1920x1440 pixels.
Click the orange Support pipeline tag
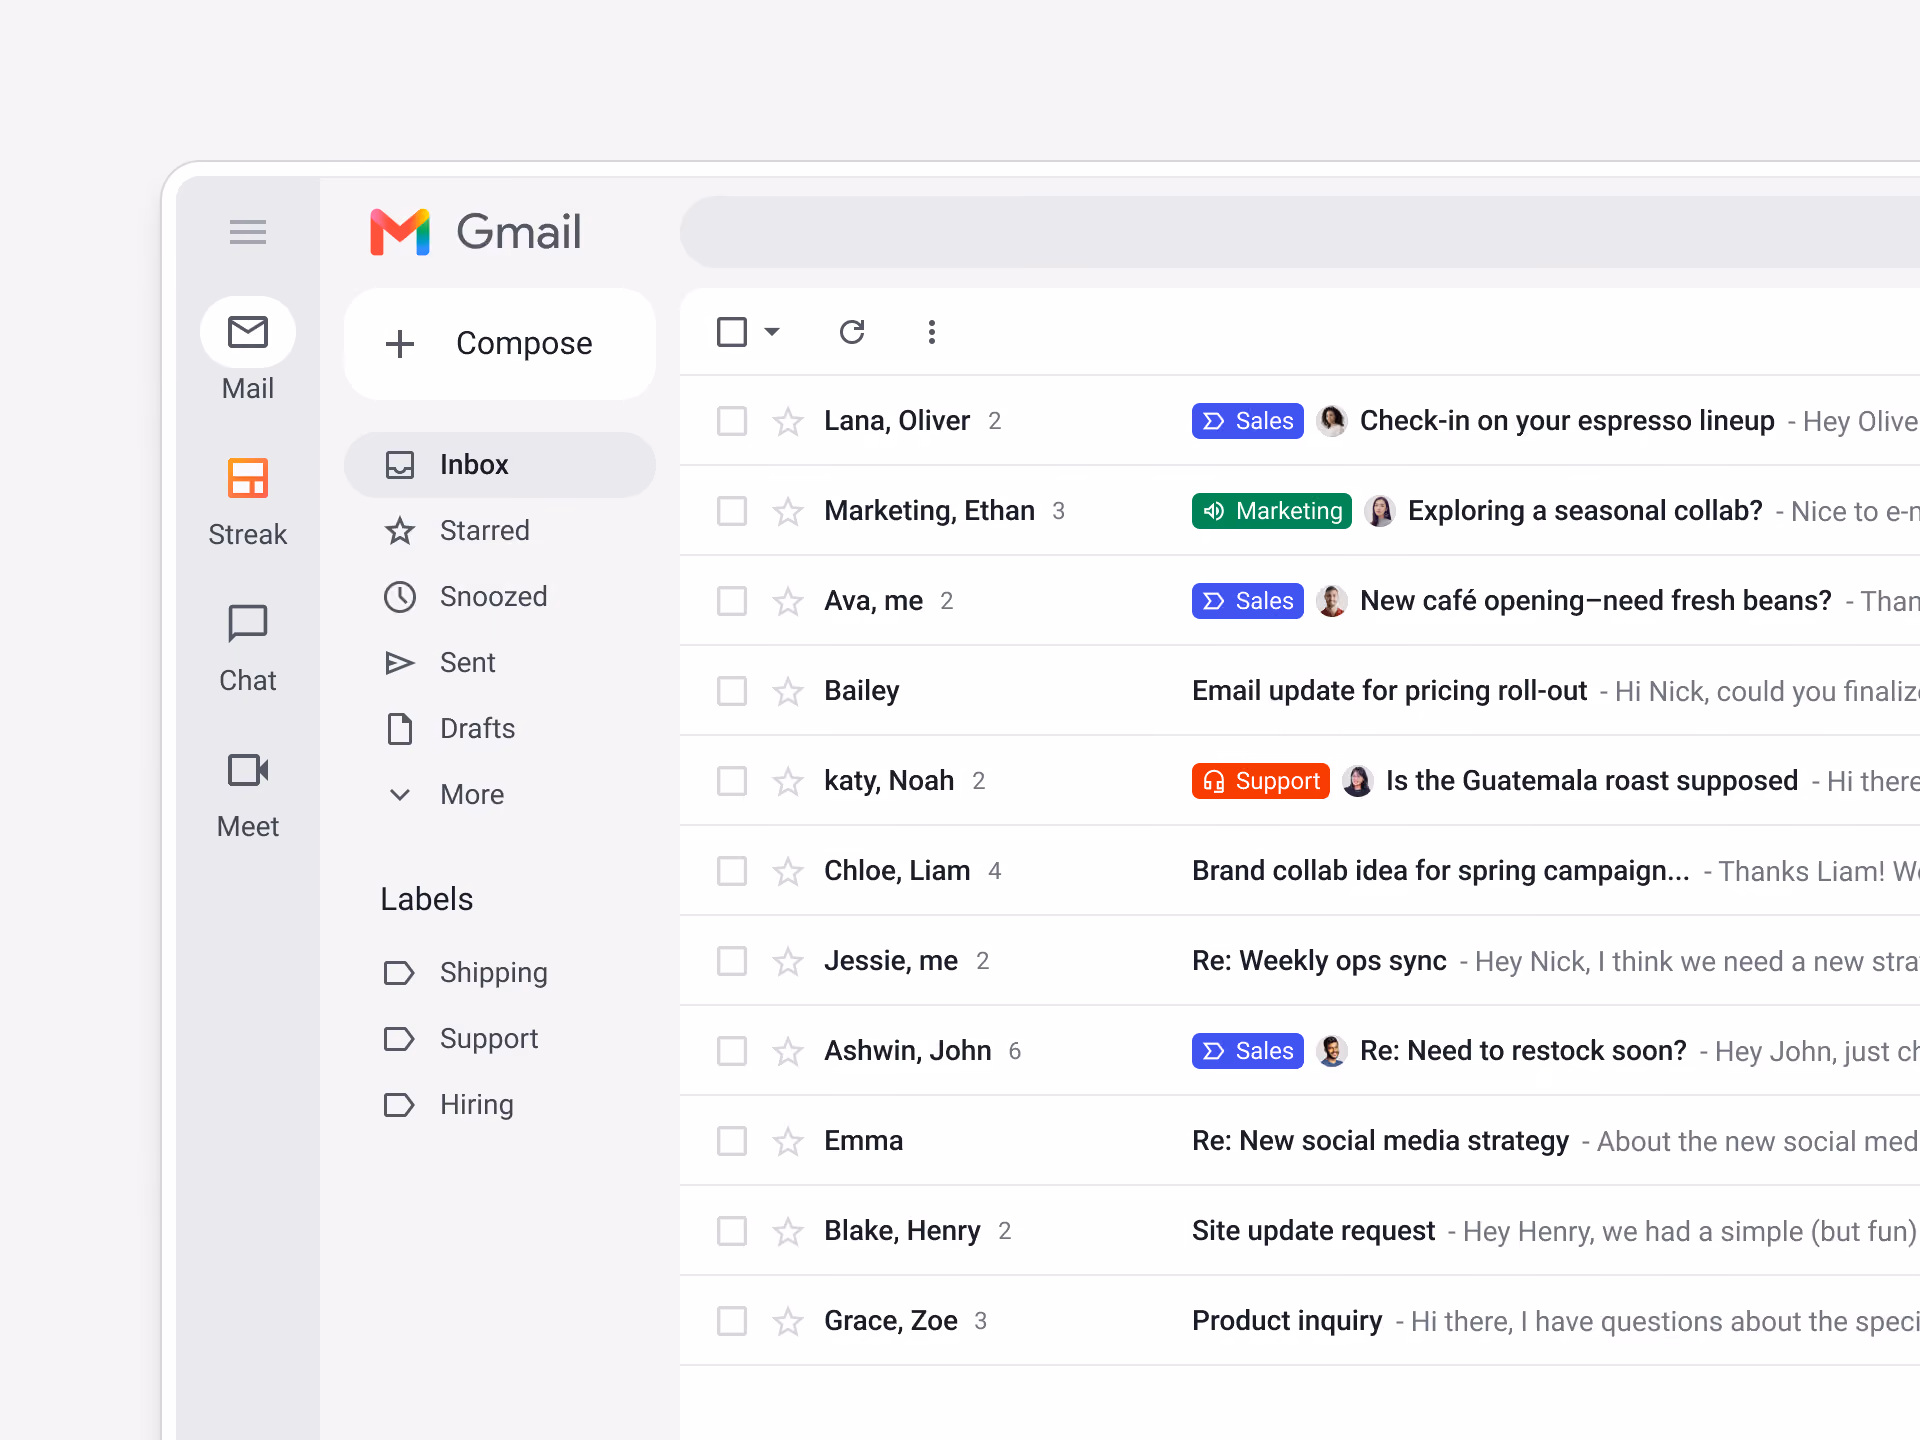click(x=1261, y=781)
